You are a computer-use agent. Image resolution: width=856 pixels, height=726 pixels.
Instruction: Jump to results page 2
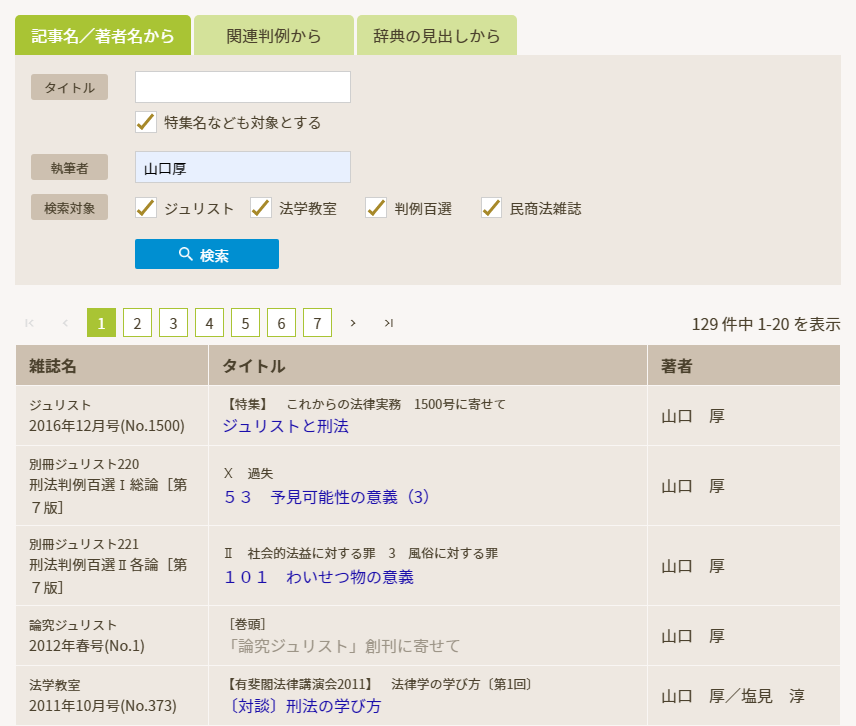138,323
